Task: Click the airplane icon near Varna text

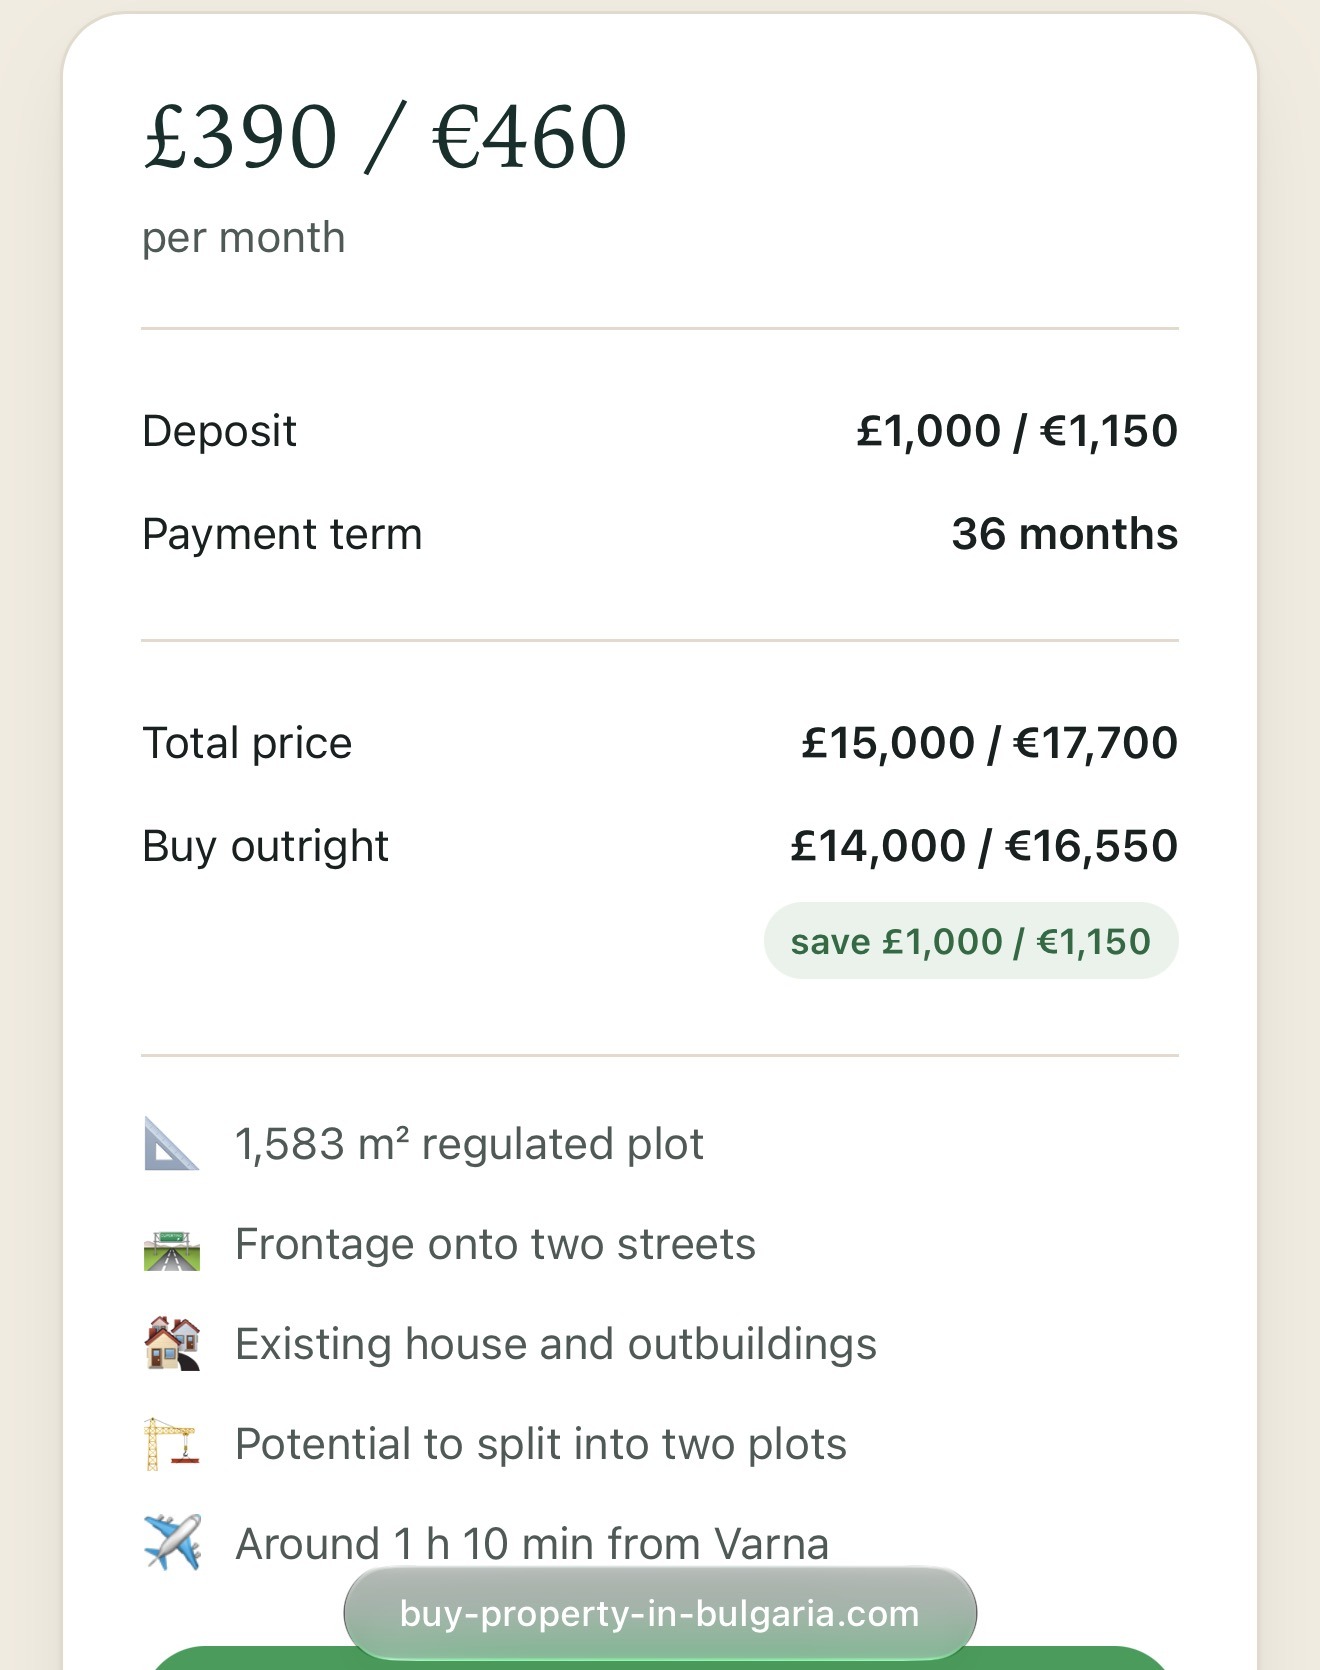Action: pos(172,1542)
